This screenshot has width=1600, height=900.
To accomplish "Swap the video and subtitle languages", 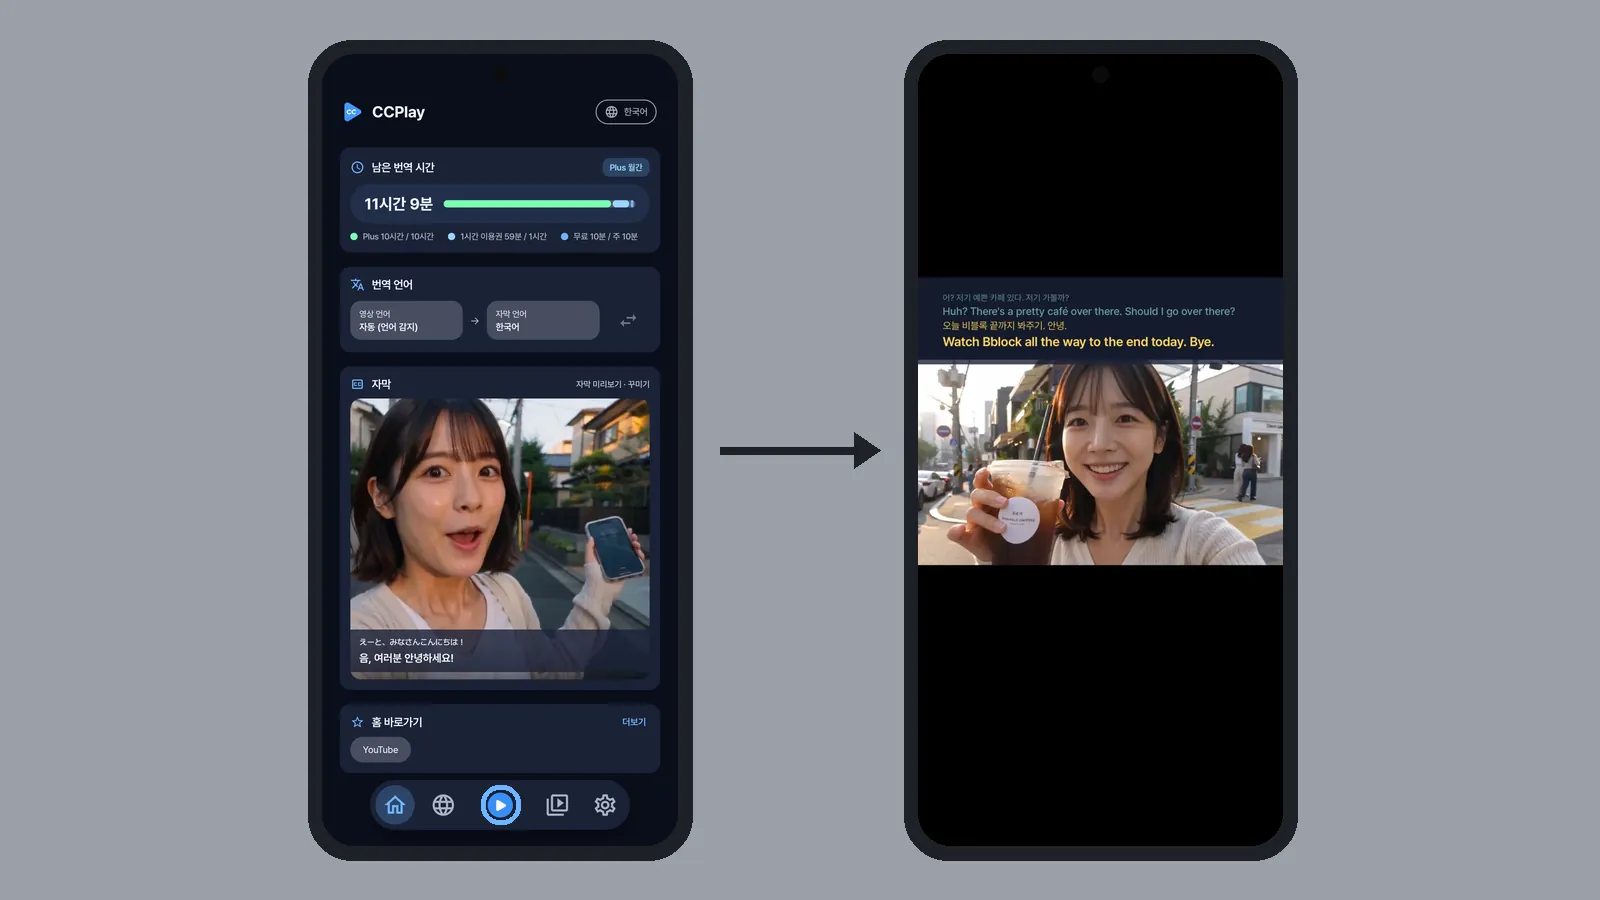I will [x=628, y=320].
